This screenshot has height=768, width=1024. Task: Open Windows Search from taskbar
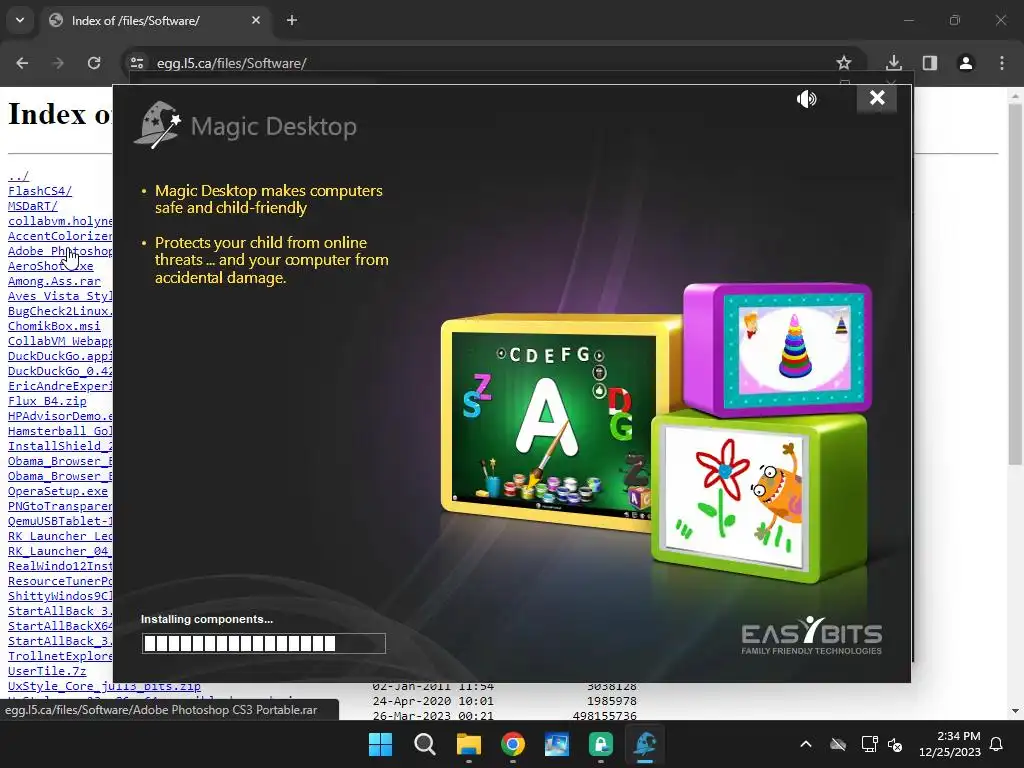pos(424,744)
